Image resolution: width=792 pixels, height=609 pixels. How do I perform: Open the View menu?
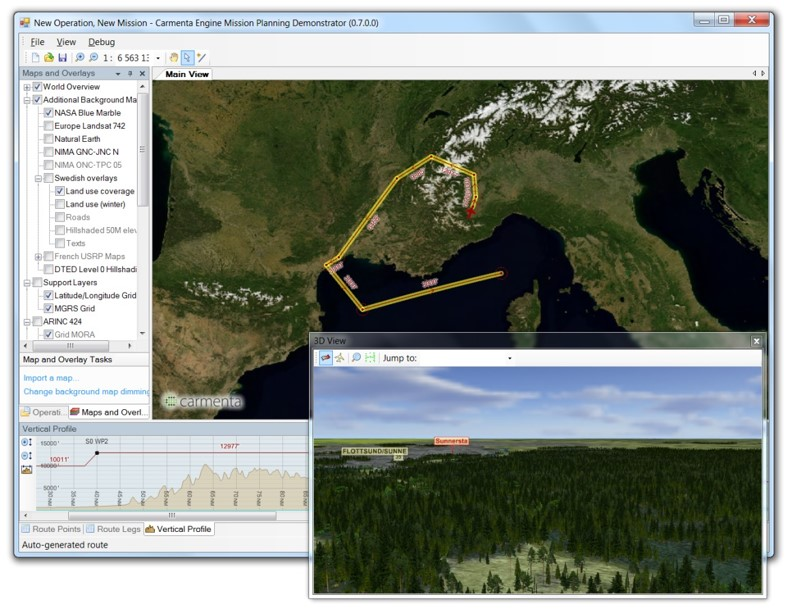pyautogui.click(x=66, y=42)
